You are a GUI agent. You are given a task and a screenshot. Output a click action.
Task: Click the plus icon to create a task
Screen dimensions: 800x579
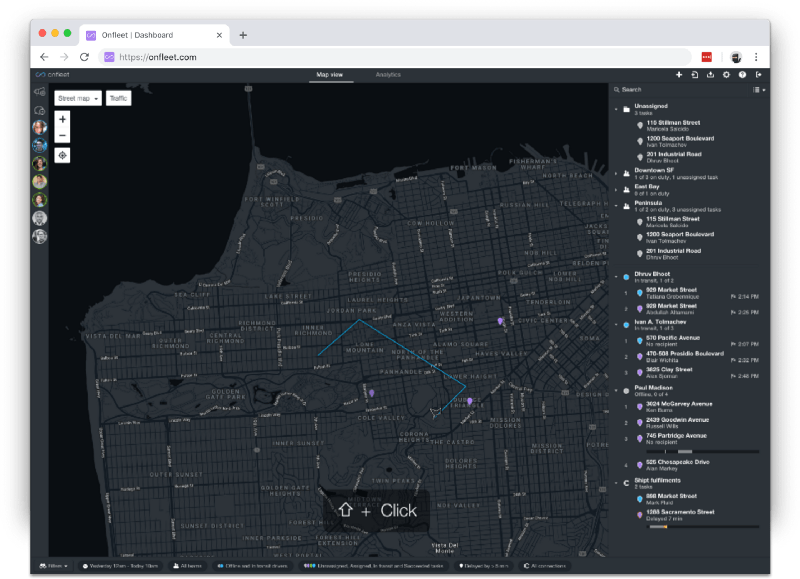(x=679, y=75)
